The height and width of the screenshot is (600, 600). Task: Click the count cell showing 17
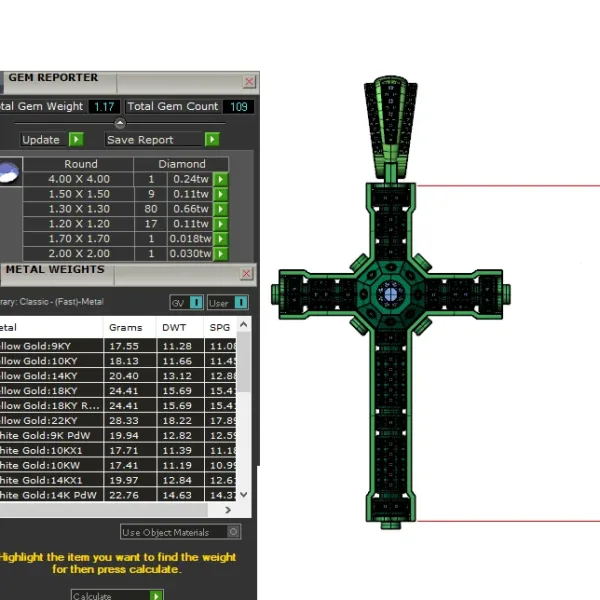coord(151,224)
